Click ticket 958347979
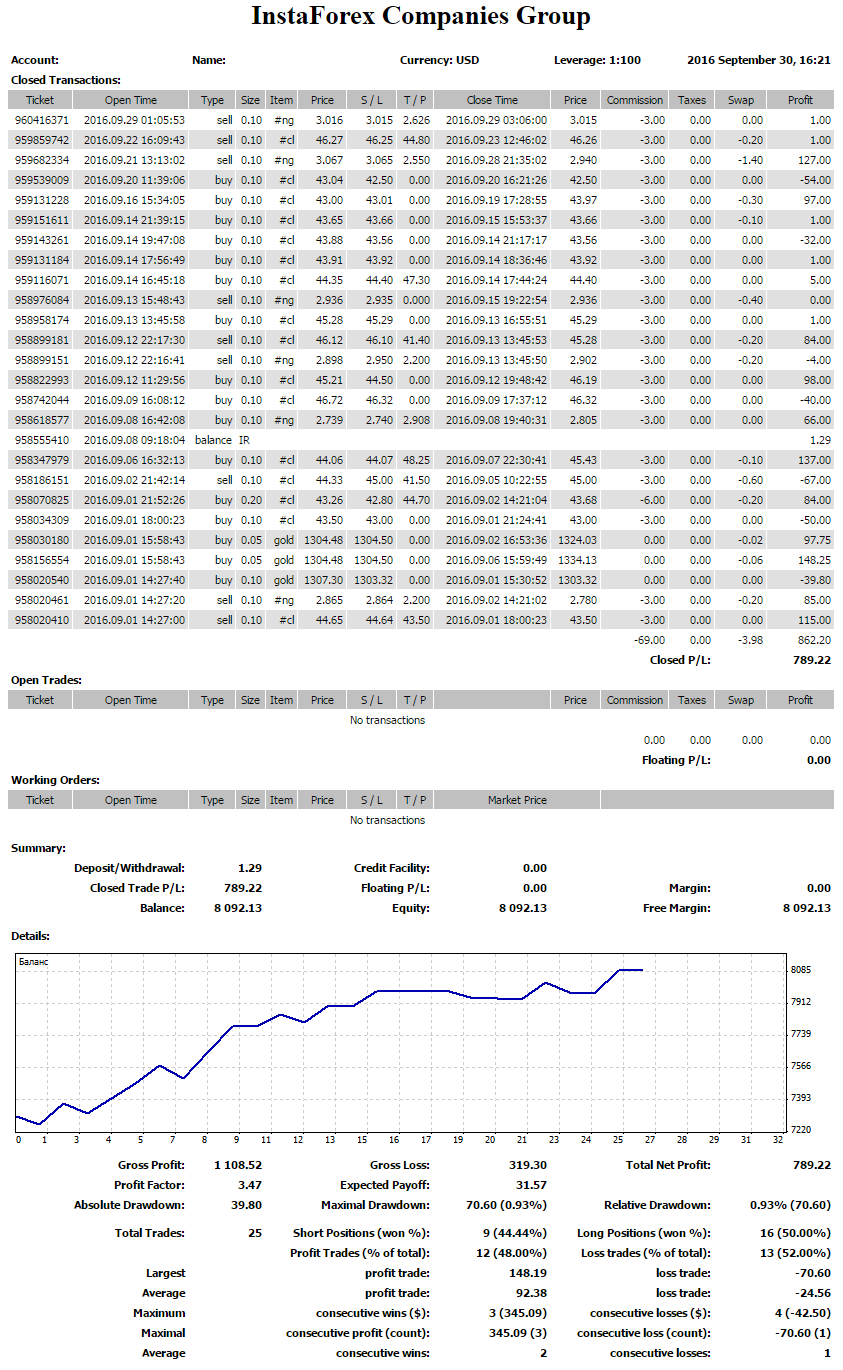Viewport: 843px width, 1370px height. (41, 460)
